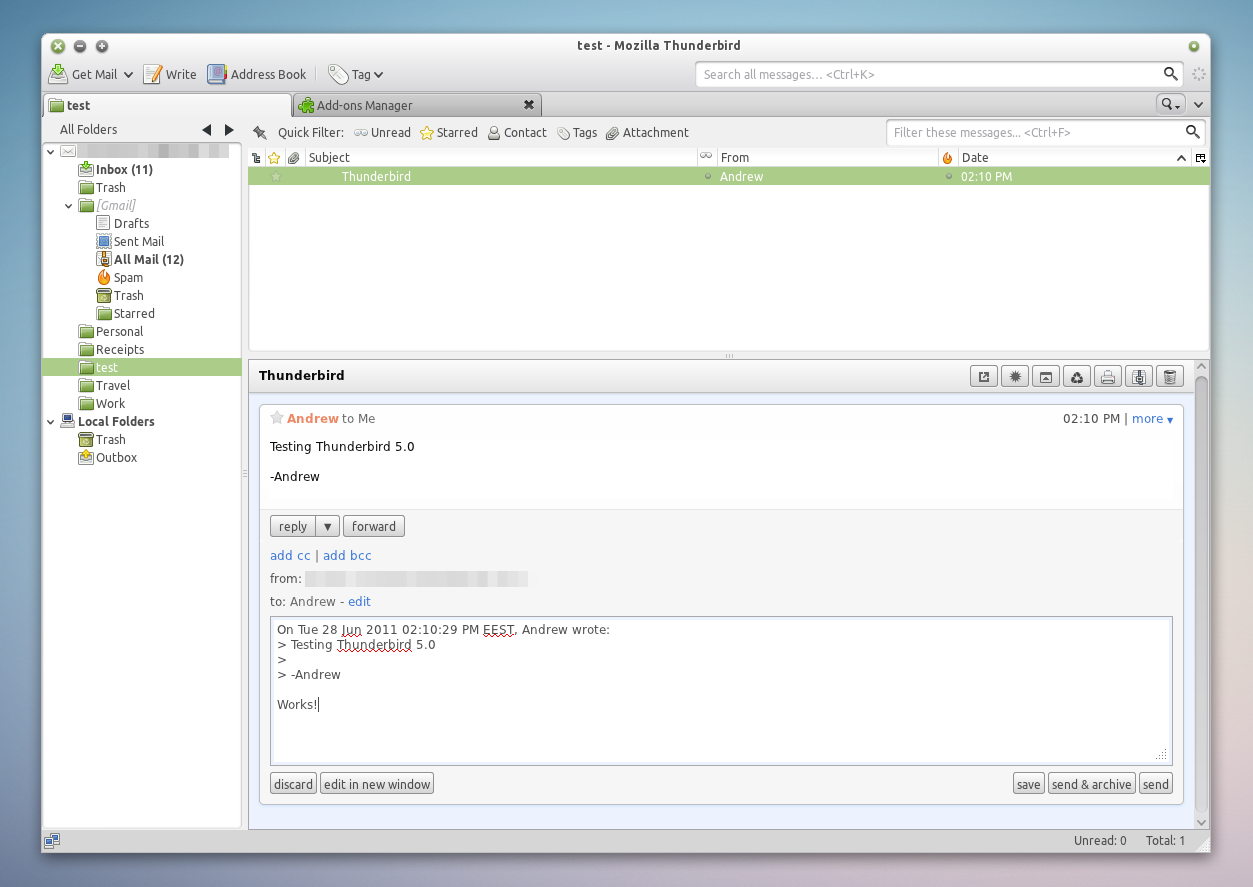Screen dimensions: 1253x887
Task: Click the Get Mail toolbar icon
Action: click(x=58, y=74)
